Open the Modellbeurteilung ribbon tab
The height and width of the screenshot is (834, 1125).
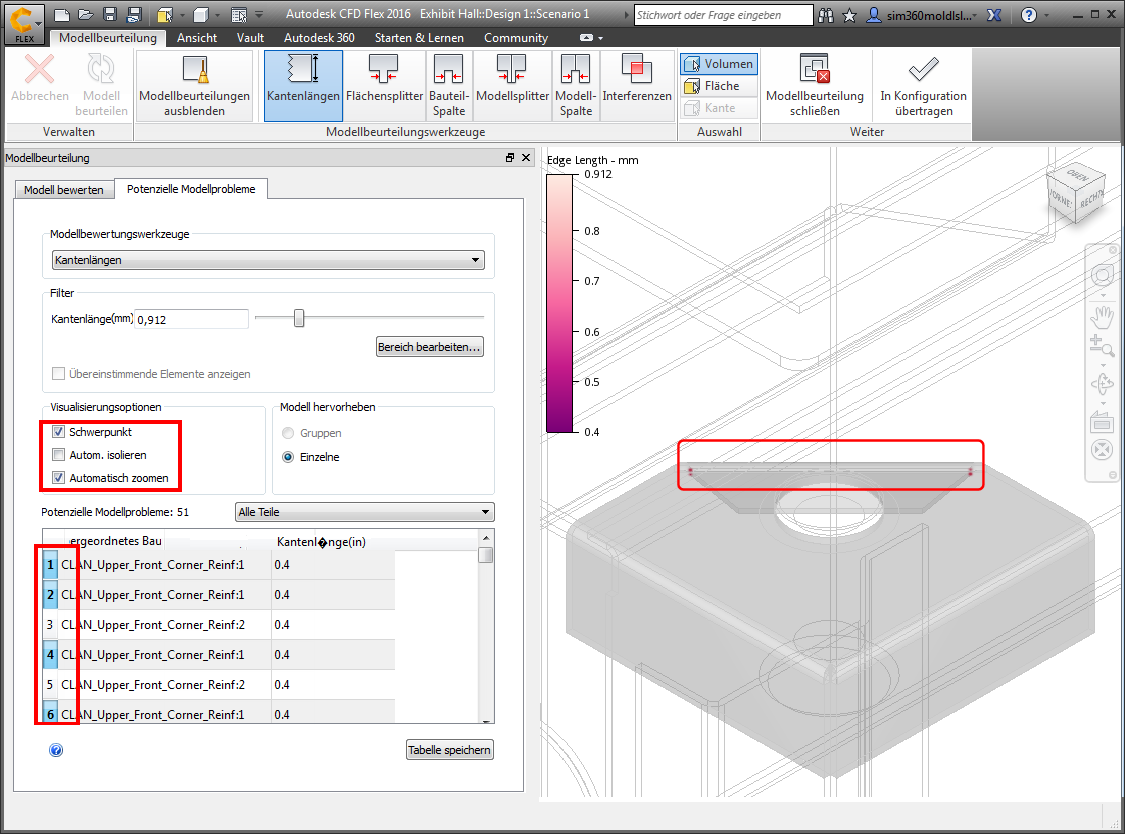(x=108, y=38)
